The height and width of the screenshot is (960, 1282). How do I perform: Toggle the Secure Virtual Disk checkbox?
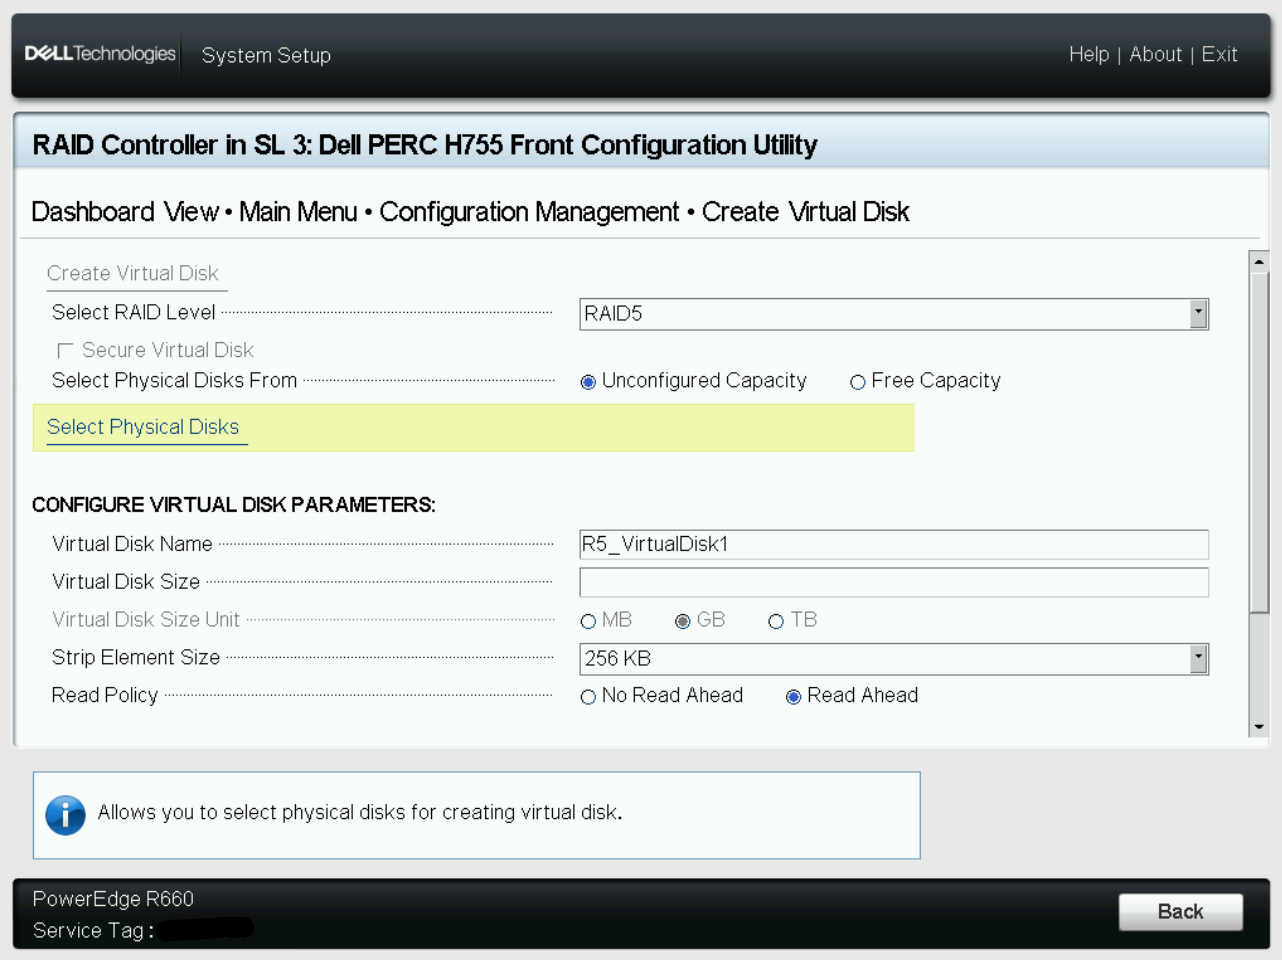point(65,350)
